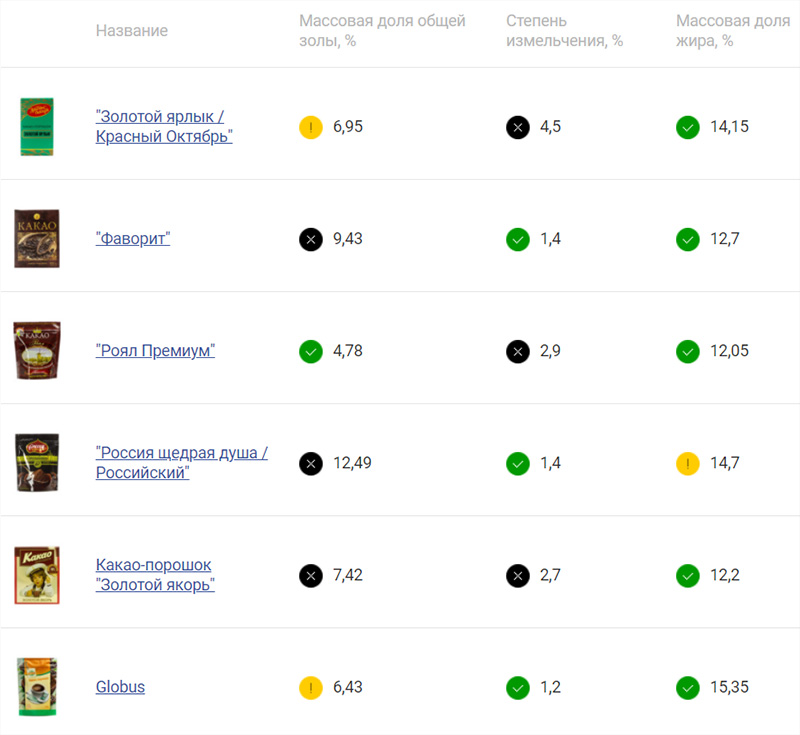This screenshot has height=735, width=800.
Task: Click black cross icon beside 9,43 ash value
Action: pyautogui.click(x=311, y=239)
